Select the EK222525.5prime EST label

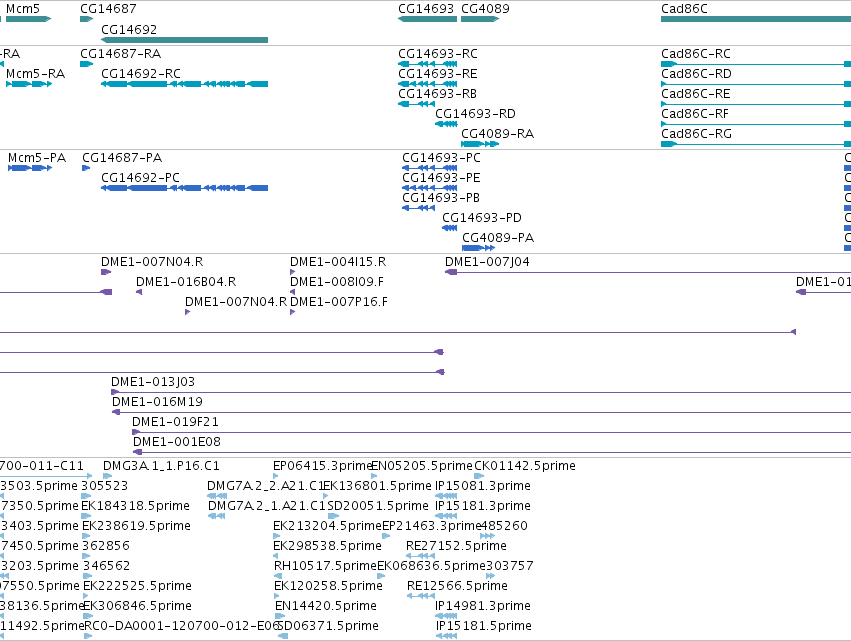click(137, 587)
